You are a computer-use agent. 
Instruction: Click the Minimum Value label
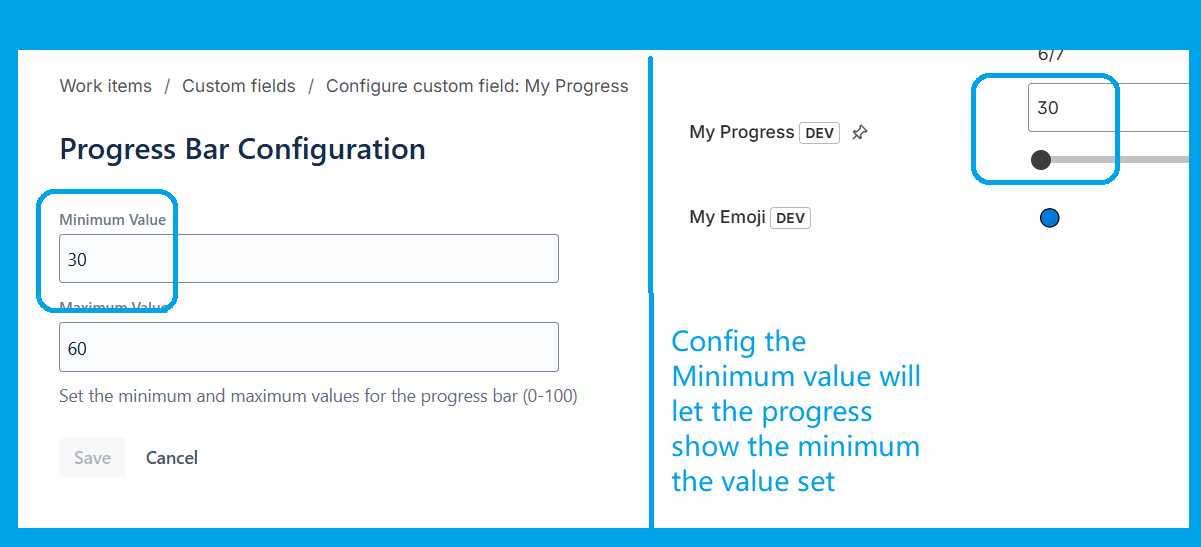click(112, 219)
